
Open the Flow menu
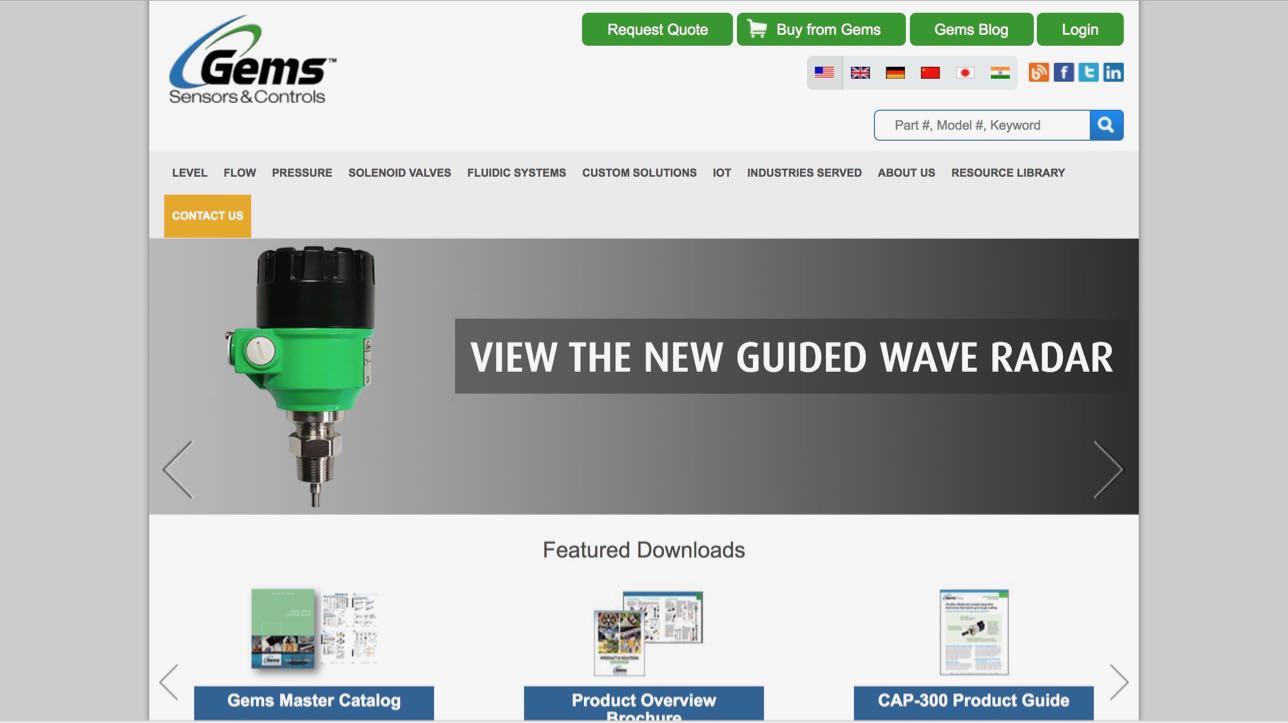pyautogui.click(x=240, y=173)
